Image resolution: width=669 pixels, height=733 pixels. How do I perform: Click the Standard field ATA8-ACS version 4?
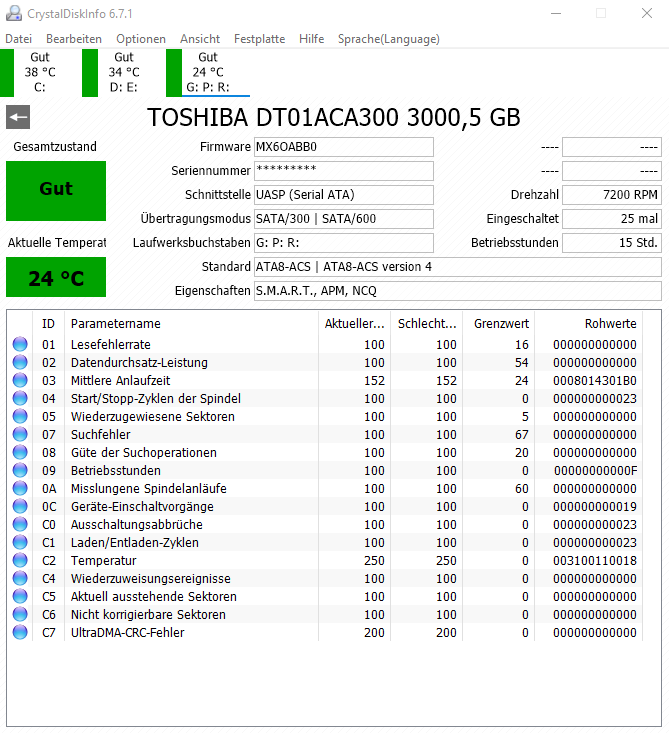458,267
